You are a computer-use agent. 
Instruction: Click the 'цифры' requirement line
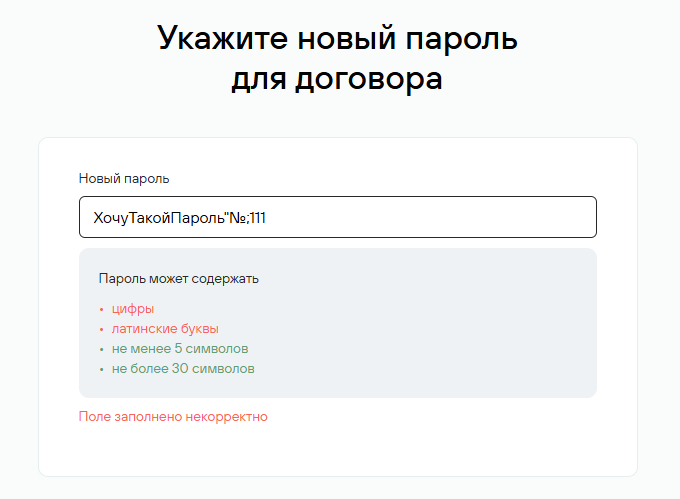click(x=133, y=309)
